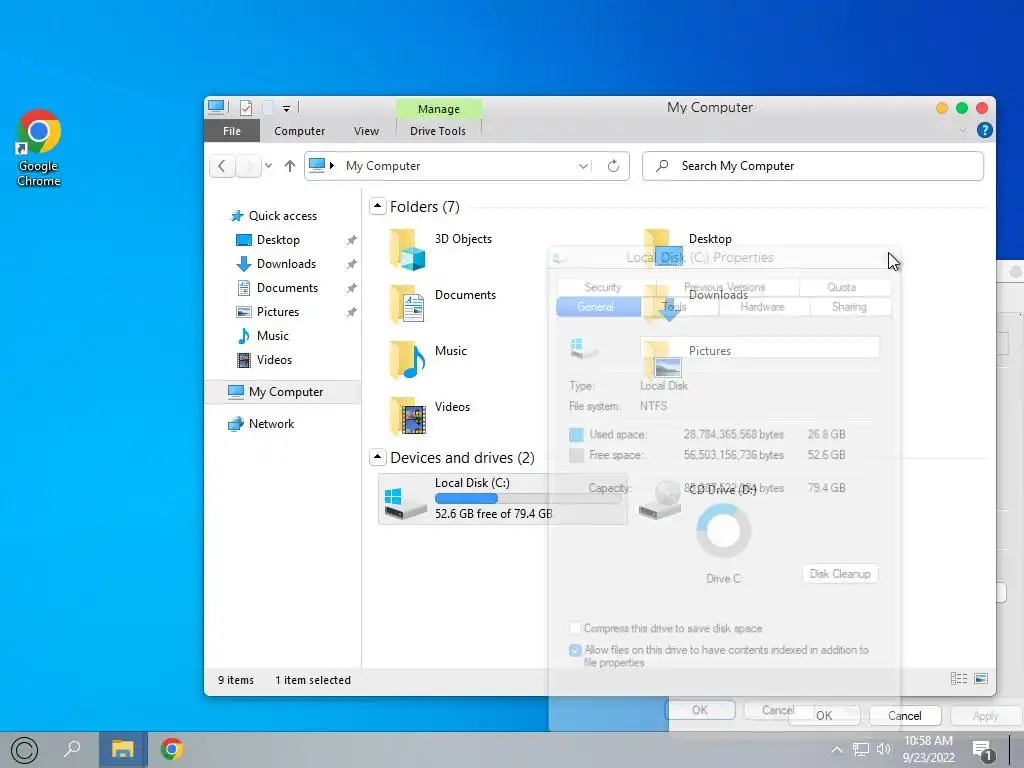The width and height of the screenshot is (1024, 768).
Task: Expand the ribbon chevron near Help
Action: click(x=963, y=131)
